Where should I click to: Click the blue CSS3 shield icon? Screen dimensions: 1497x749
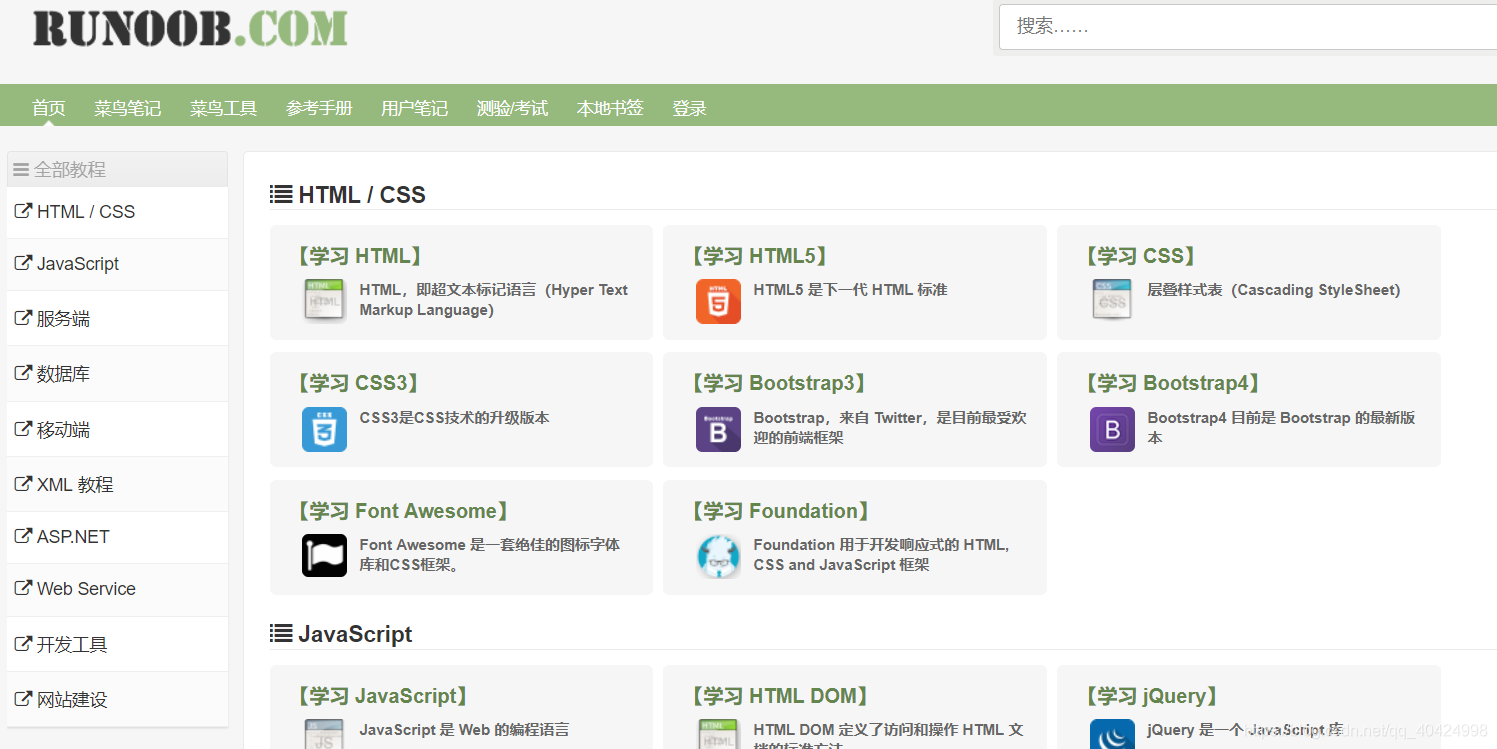tap(324, 429)
